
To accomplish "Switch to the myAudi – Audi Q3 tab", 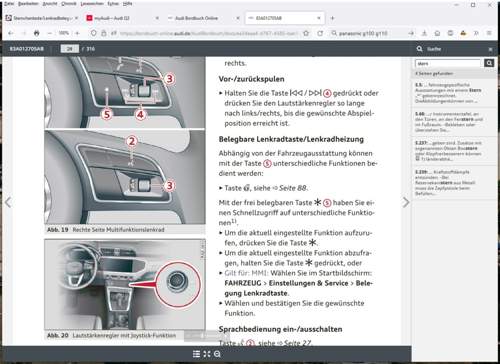I will (x=121, y=18).
